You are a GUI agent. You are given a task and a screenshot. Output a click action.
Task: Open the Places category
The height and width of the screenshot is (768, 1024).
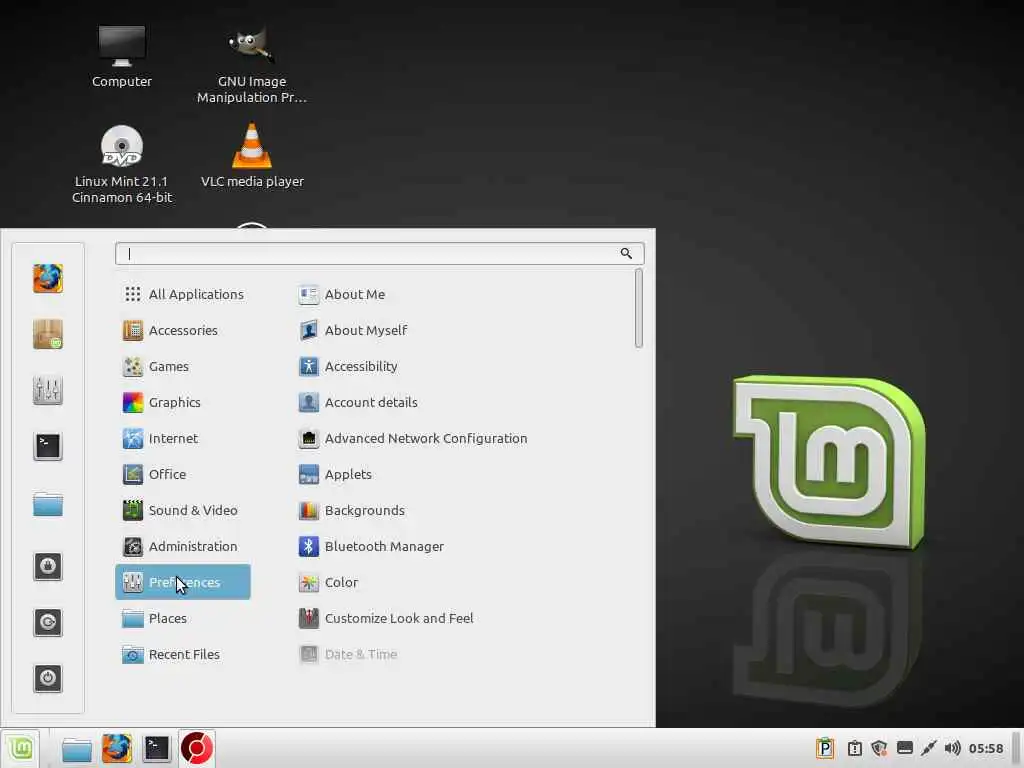(183, 618)
